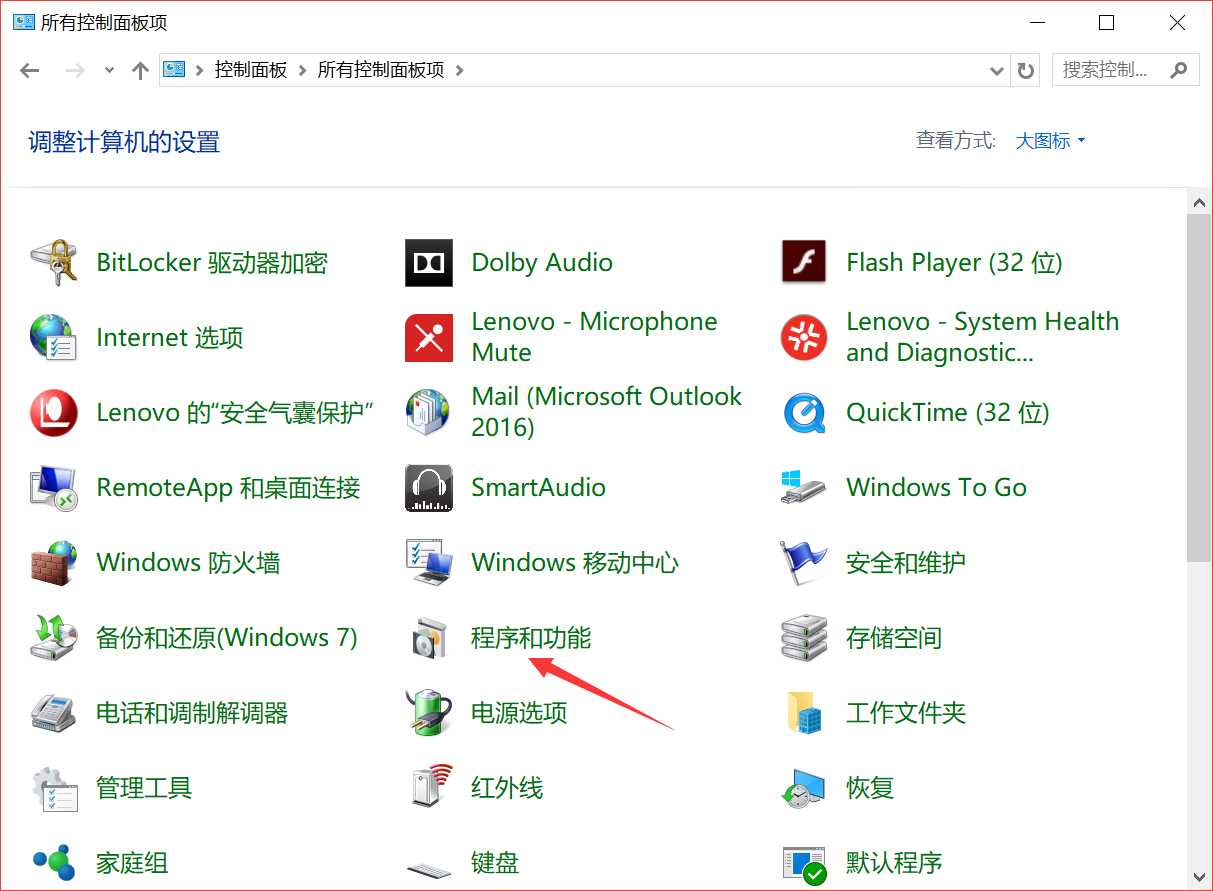Open the 管理工具 text link
The height and width of the screenshot is (891, 1213).
[x=144, y=788]
